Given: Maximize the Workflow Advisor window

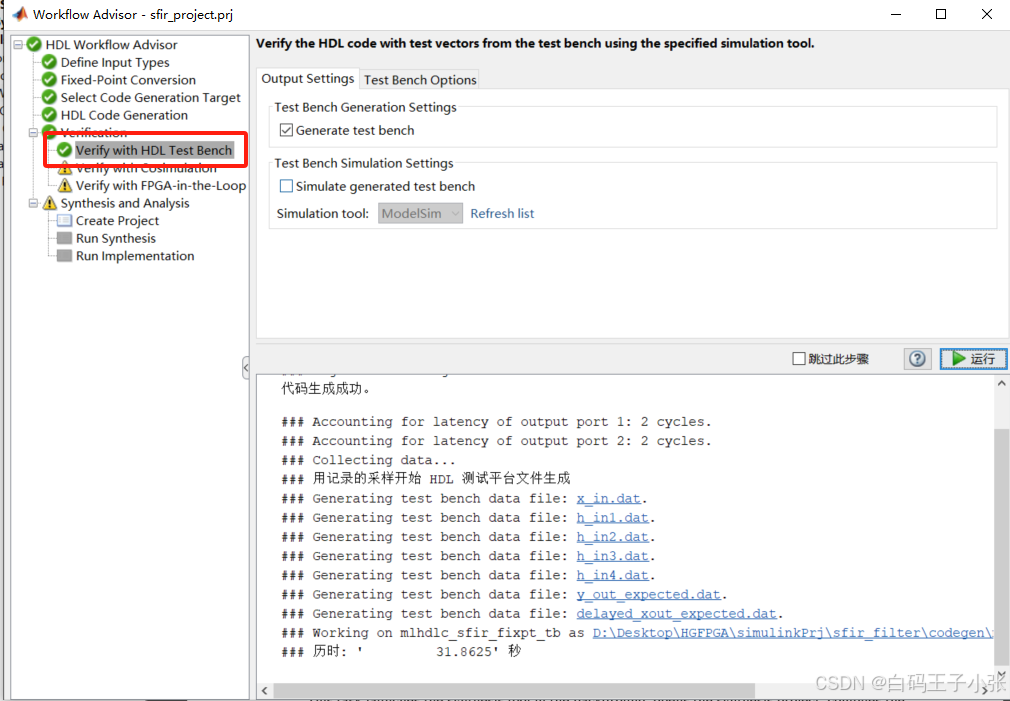Looking at the screenshot, I should [x=941, y=14].
